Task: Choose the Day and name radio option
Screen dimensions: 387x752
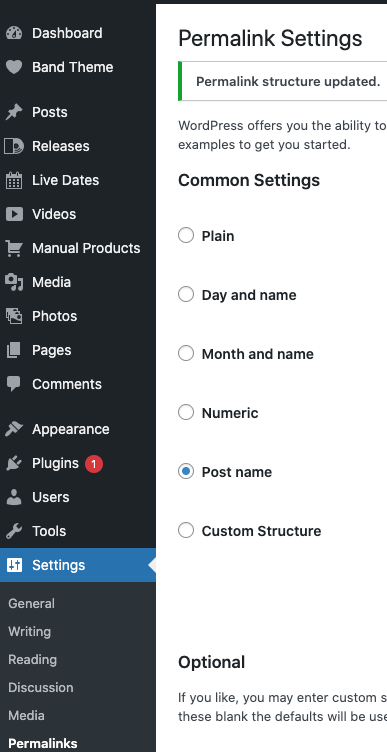Action: point(186,294)
